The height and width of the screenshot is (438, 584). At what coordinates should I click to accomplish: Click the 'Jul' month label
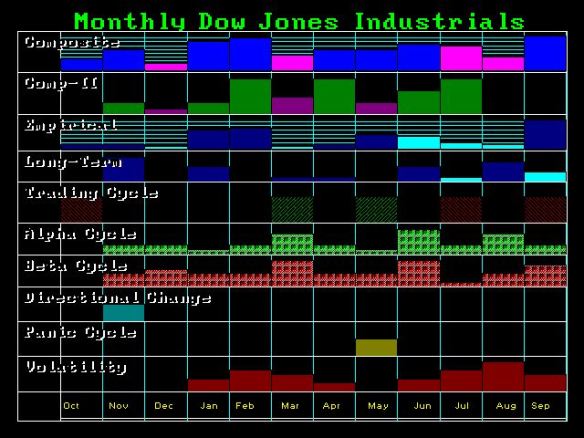(461, 406)
